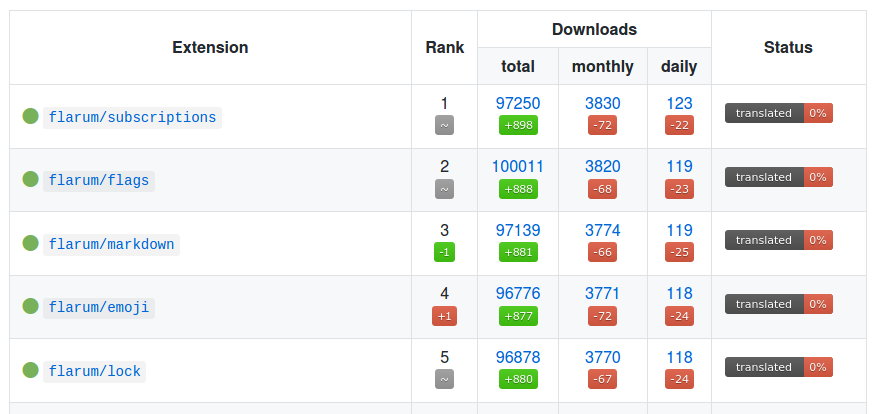
Task: Click the translated 0% badge for flarum/markdown
Action: coord(779,240)
